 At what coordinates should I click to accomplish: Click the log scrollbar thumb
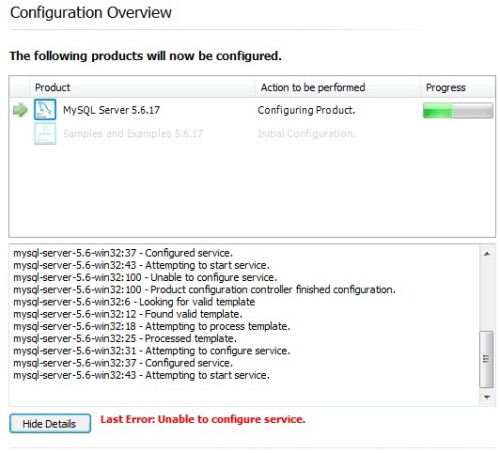(x=487, y=359)
